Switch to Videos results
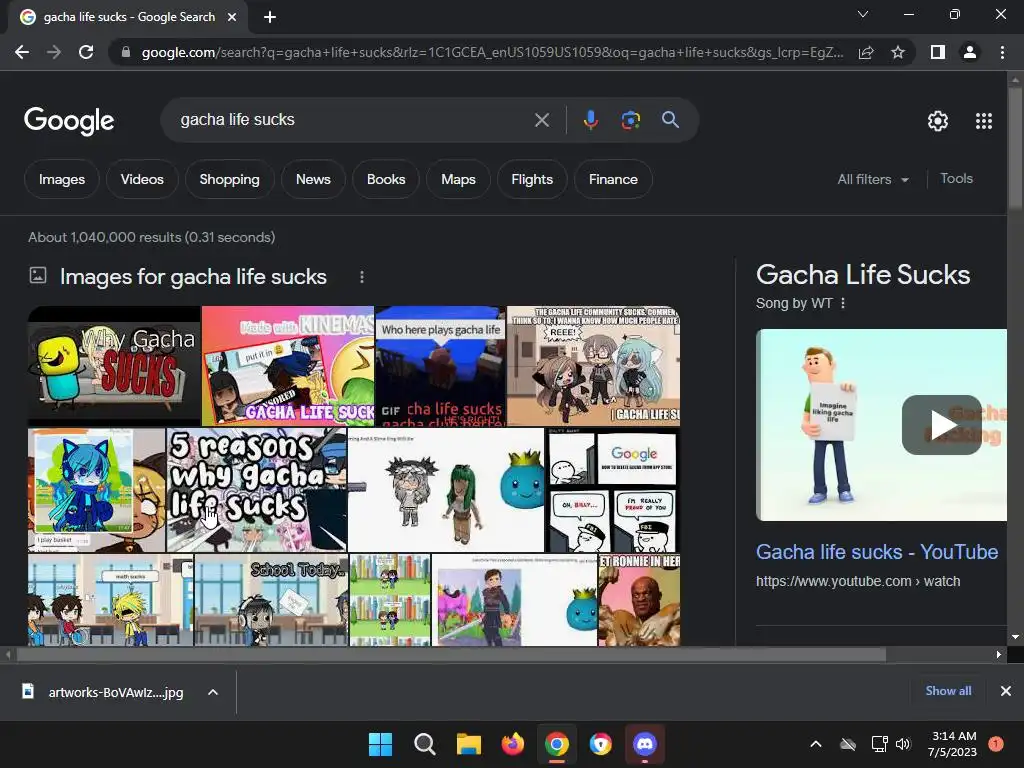Screen dimensions: 1024x768 [x=142, y=179]
